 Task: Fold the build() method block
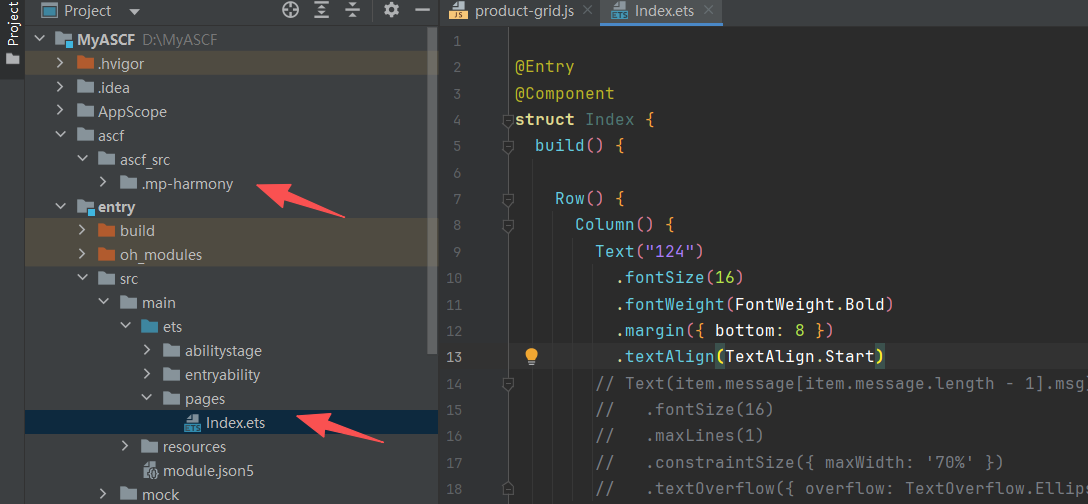tap(507, 146)
